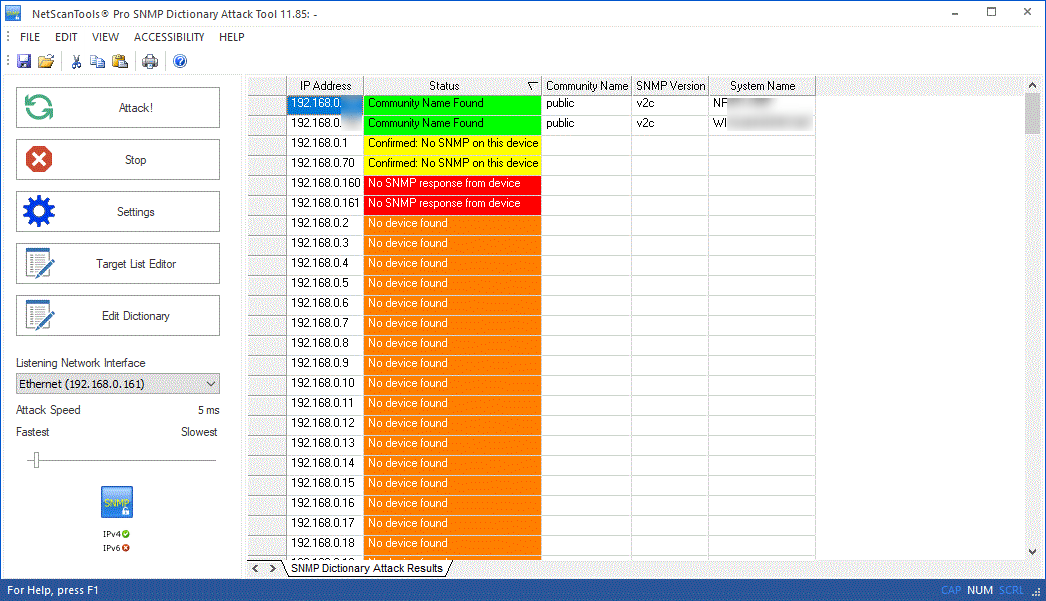Screen dimensions: 1046x601
Task: Select the 192.168.0.2 IP address cell
Action: click(x=325, y=223)
